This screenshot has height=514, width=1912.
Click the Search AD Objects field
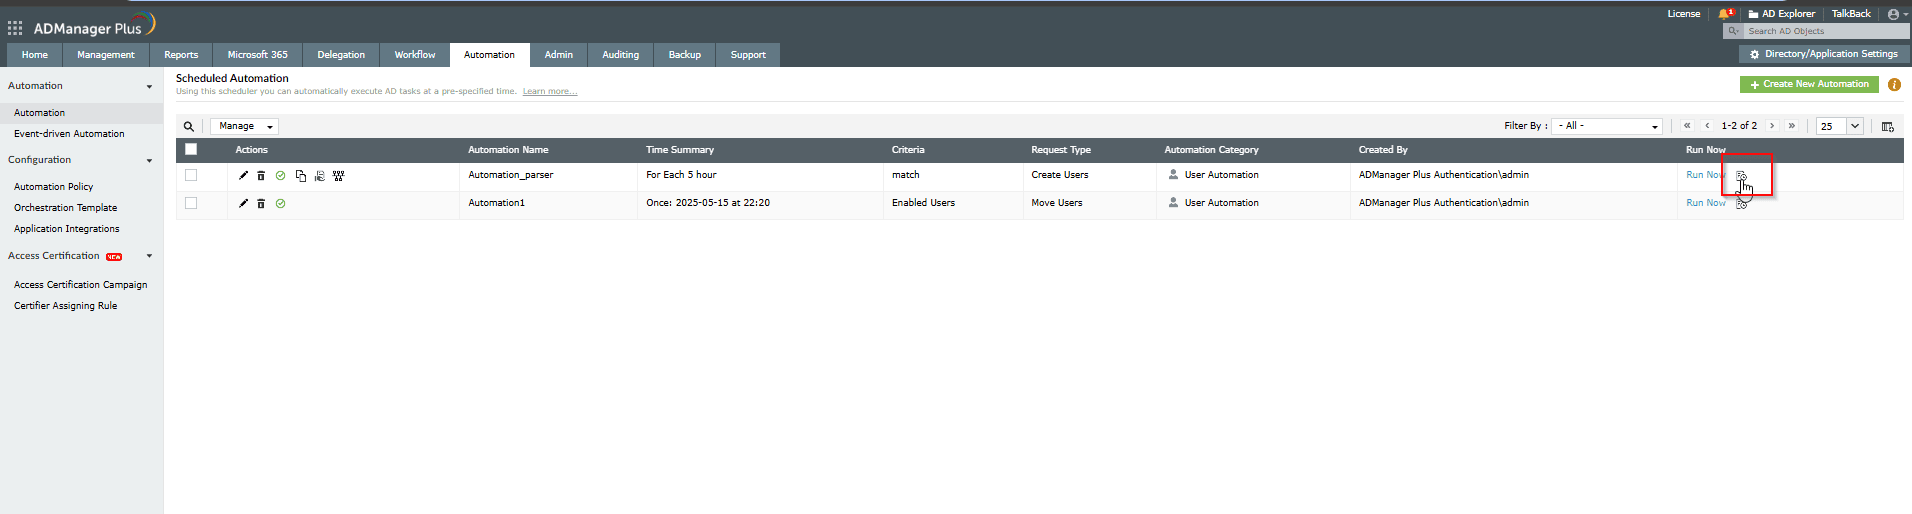[x=1825, y=31]
